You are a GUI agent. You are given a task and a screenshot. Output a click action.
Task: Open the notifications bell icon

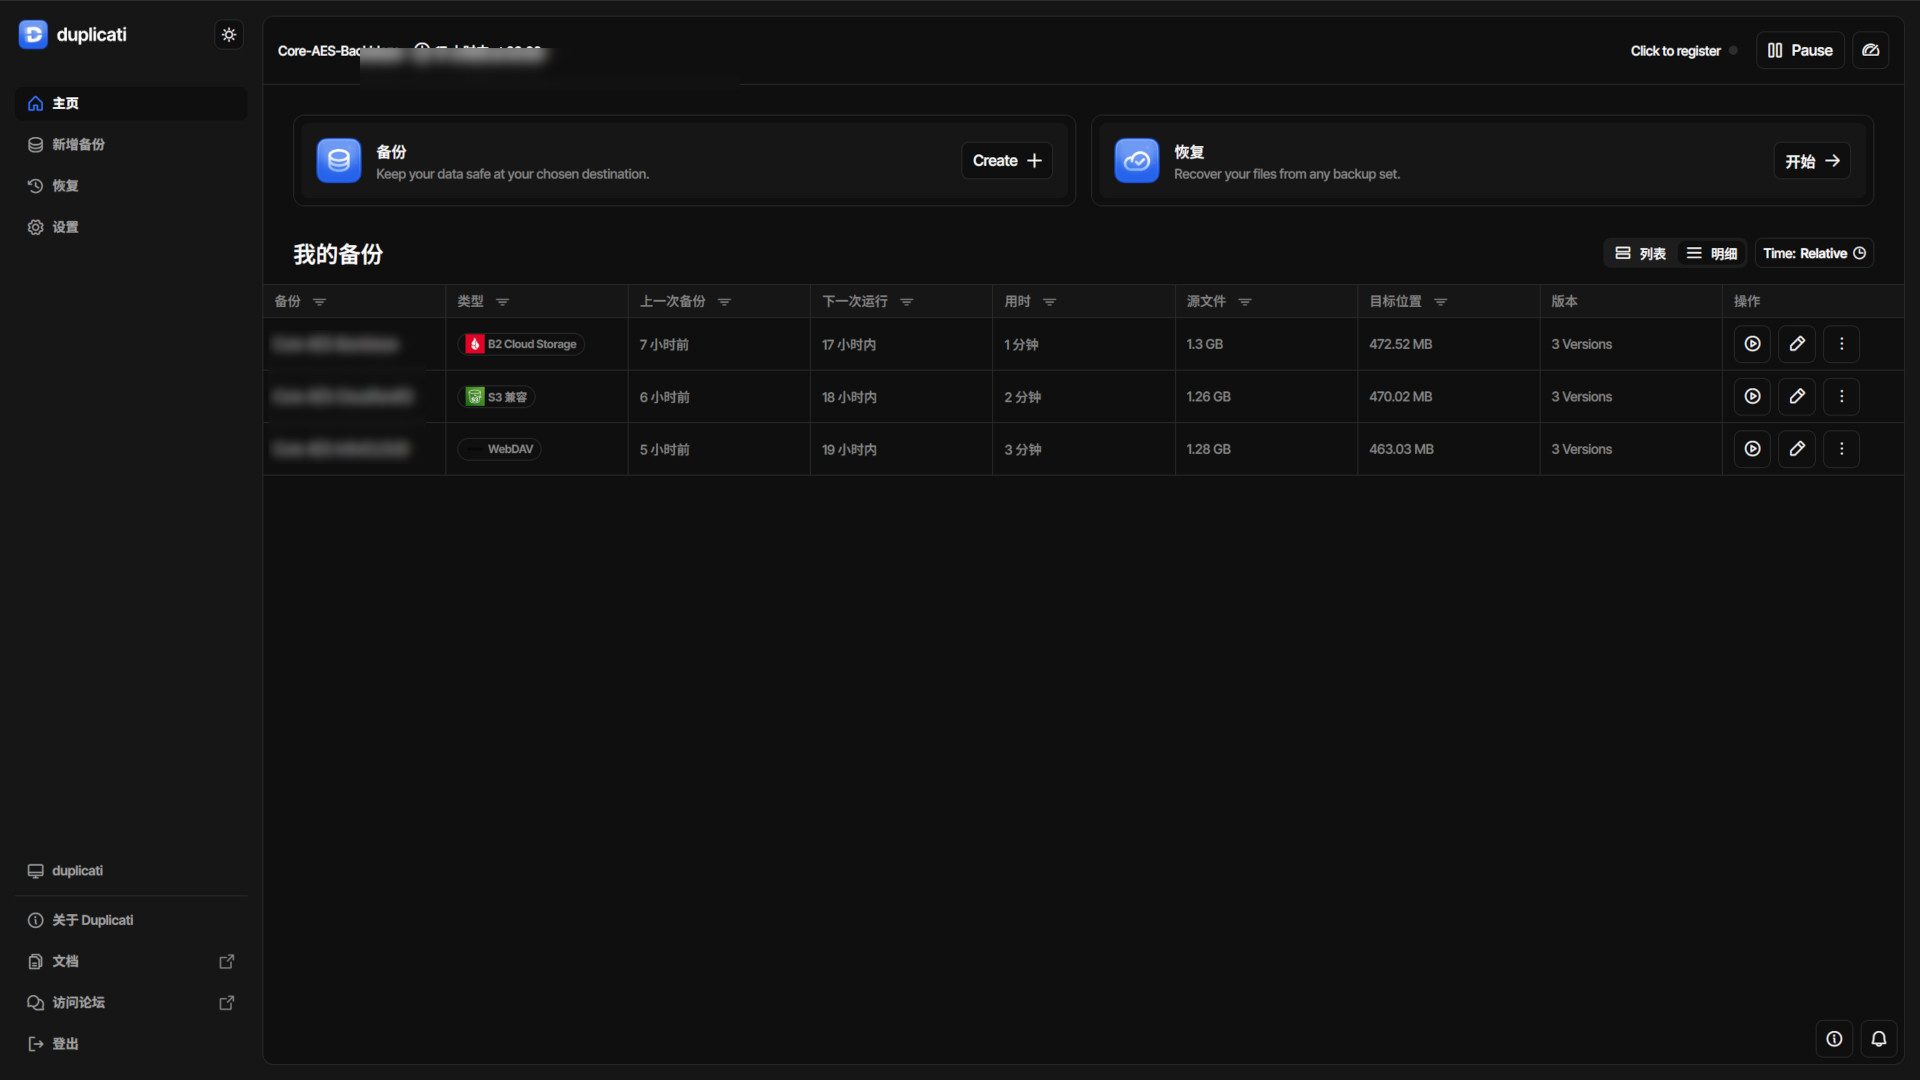tap(1879, 1039)
